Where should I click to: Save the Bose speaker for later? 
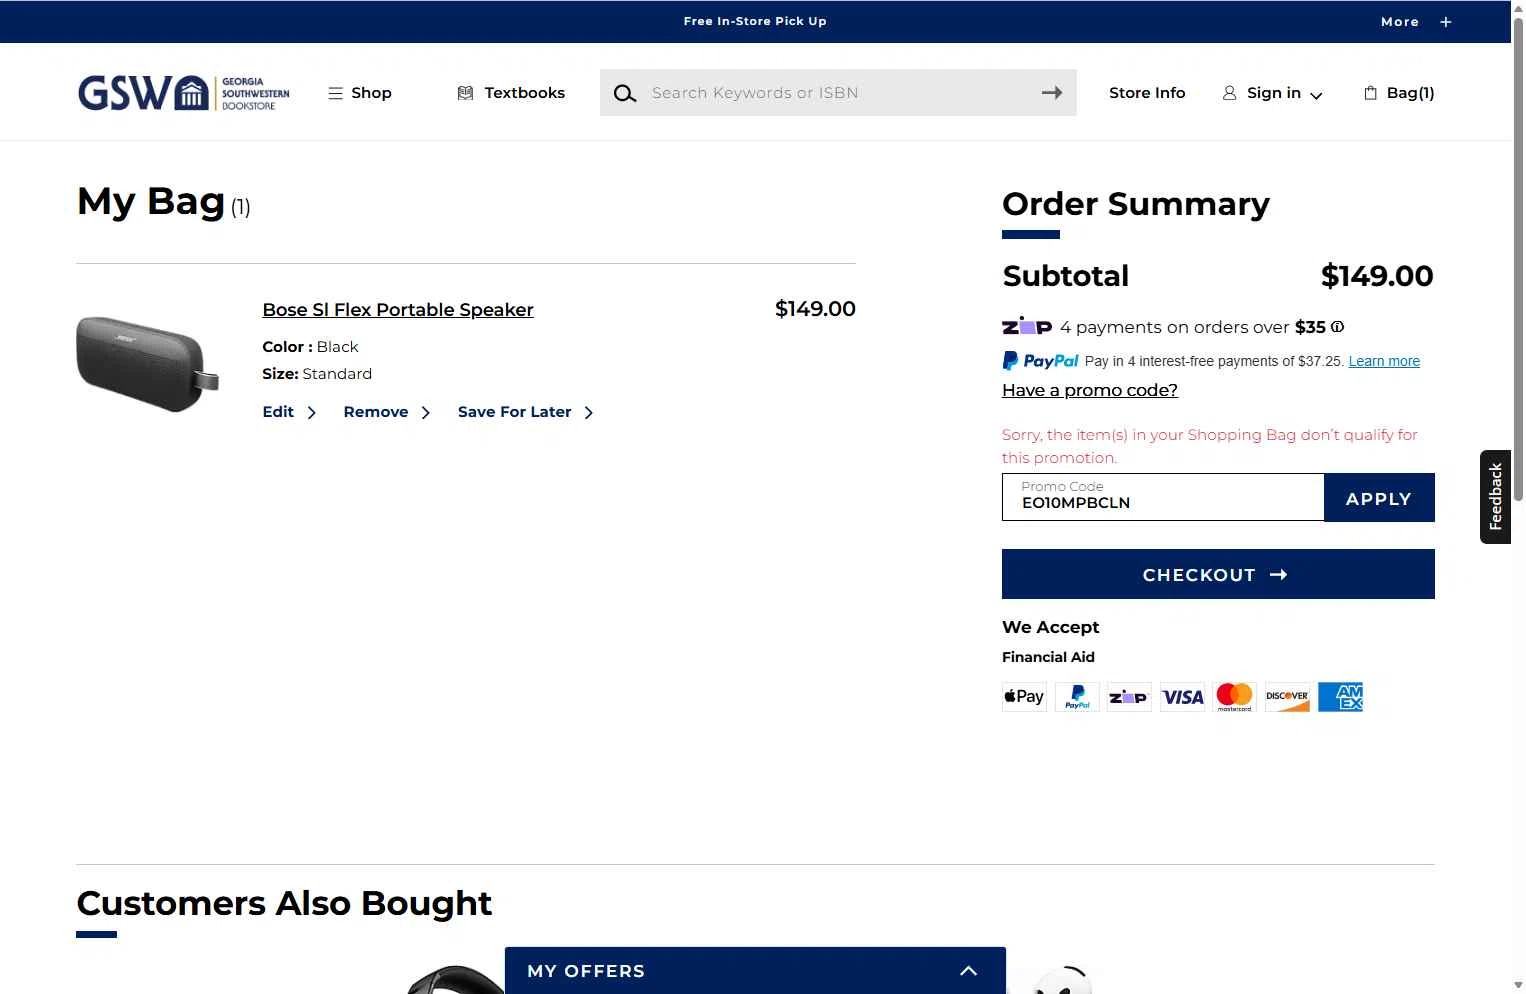tap(526, 412)
